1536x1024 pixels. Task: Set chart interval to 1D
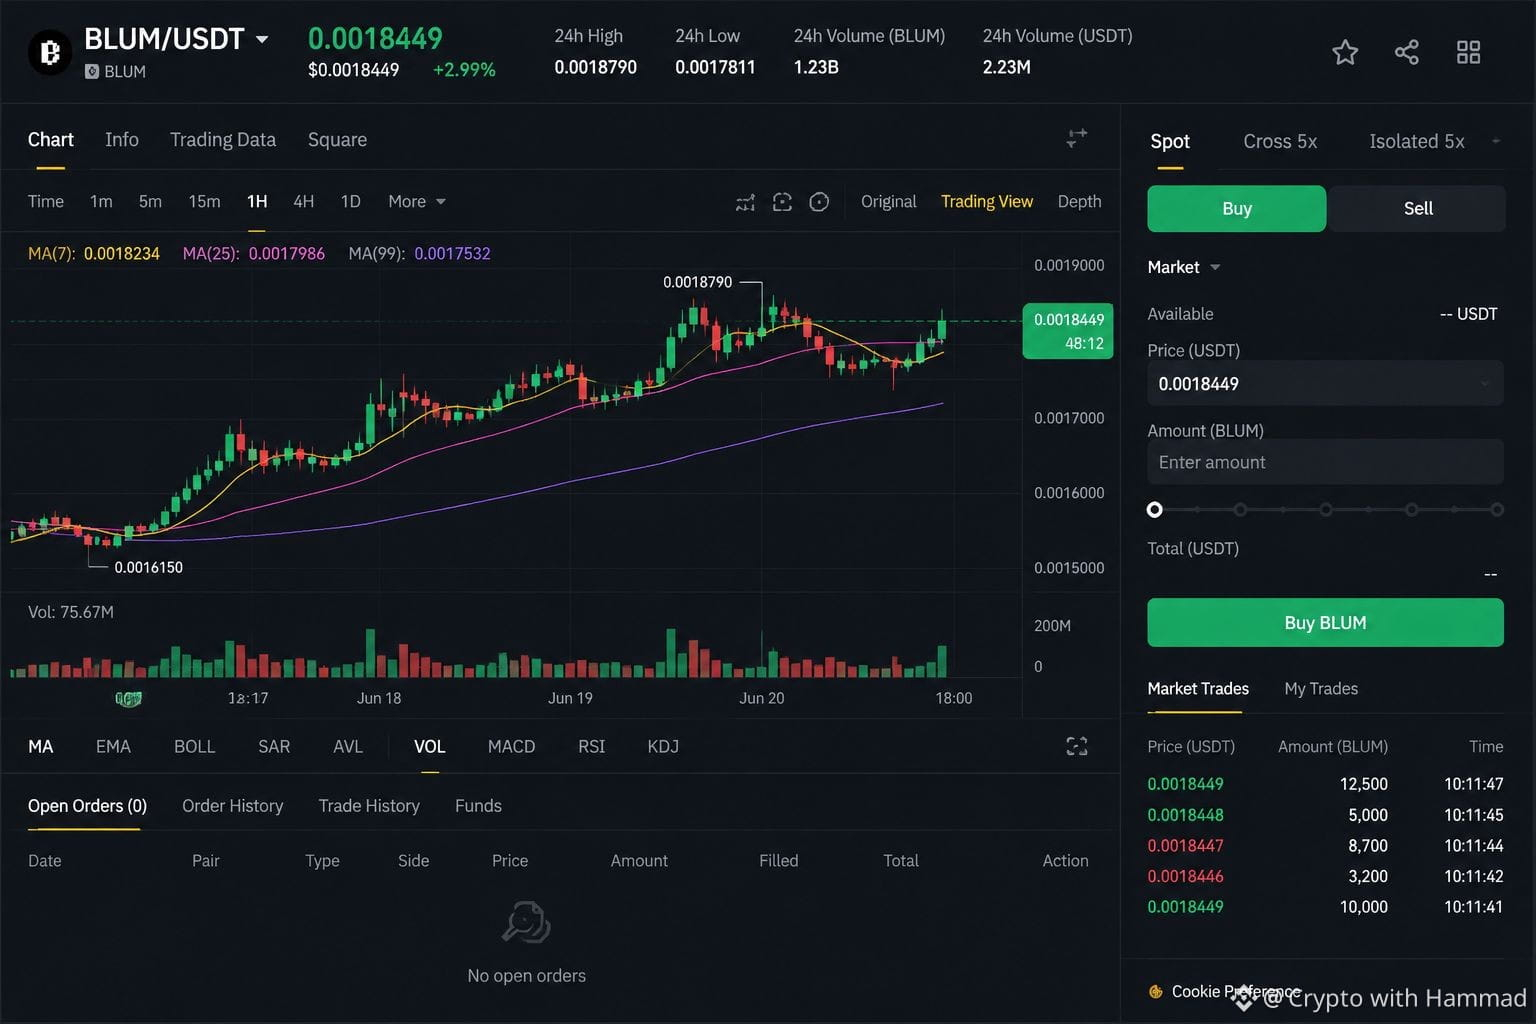coord(350,201)
